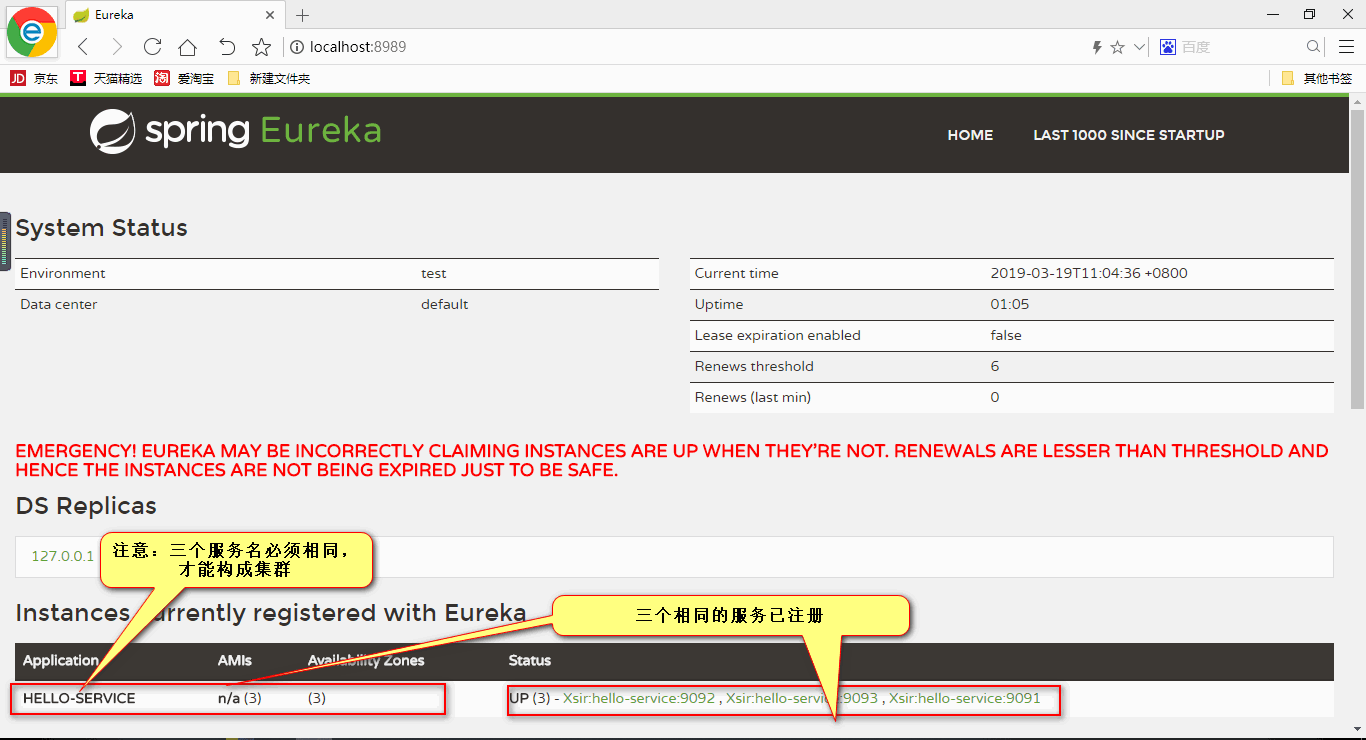Open instance link Xsir:hello-service:9091
Image resolution: width=1366 pixels, height=740 pixels.
(965, 698)
